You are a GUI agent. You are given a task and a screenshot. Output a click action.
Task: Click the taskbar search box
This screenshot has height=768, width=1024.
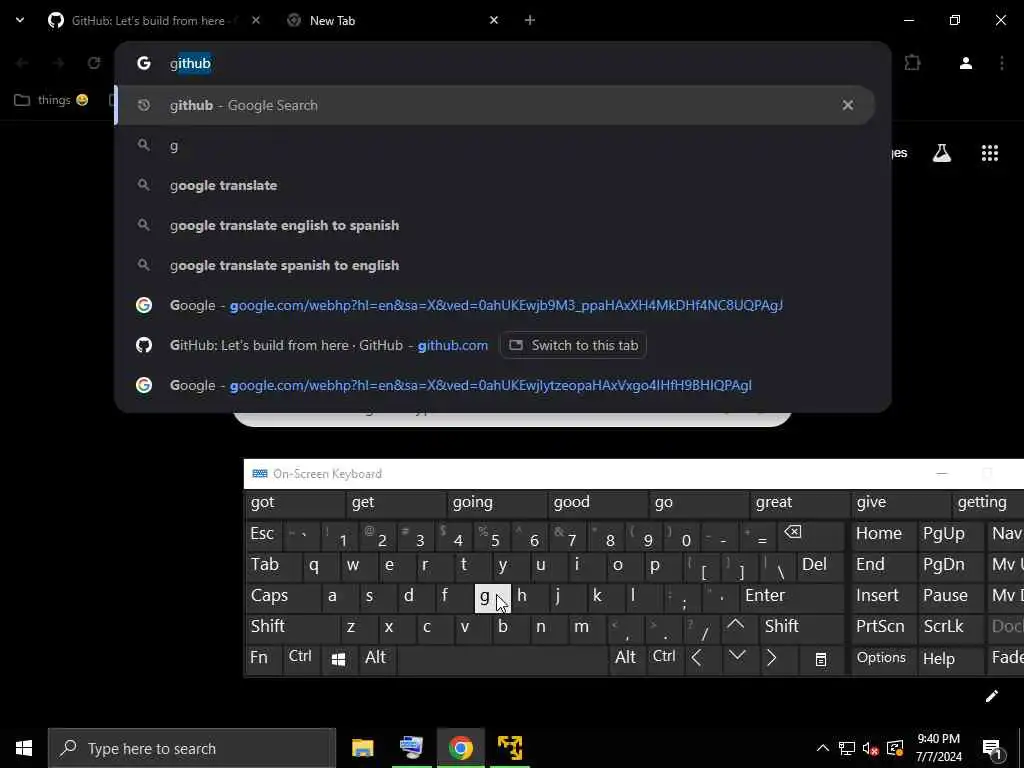coord(192,748)
